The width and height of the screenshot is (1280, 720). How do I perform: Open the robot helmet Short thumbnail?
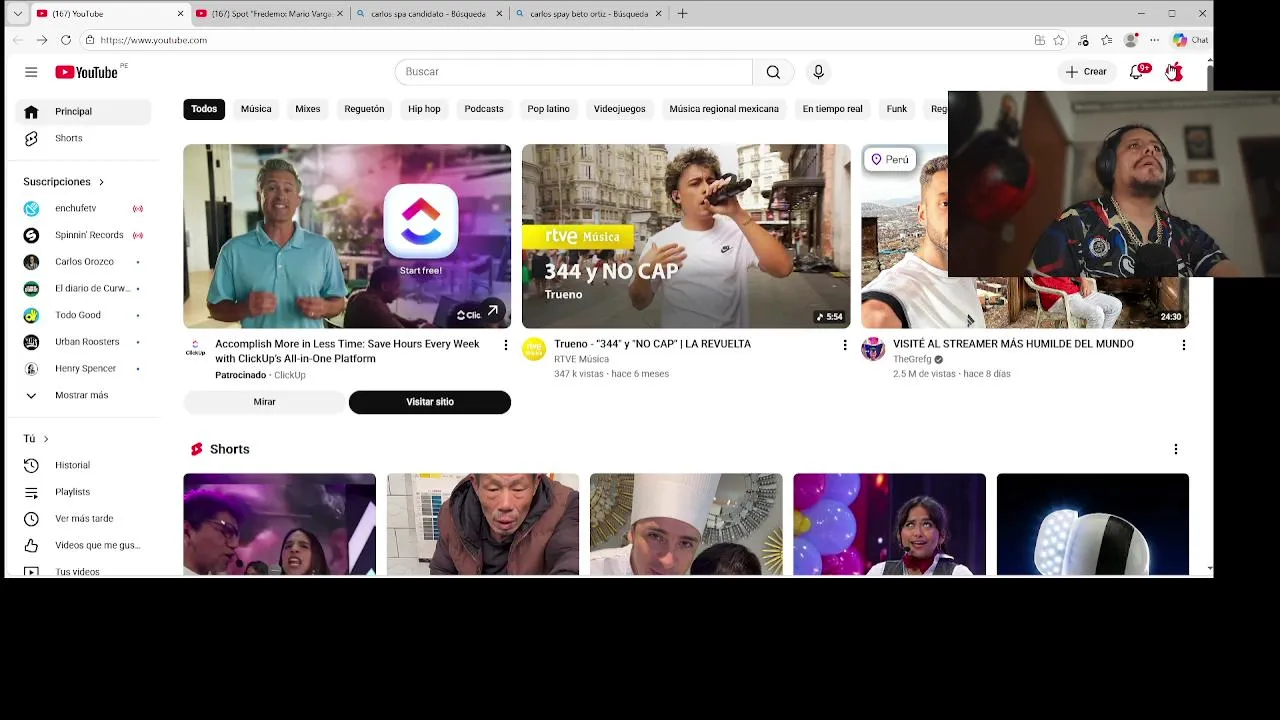pos(1092,525)
